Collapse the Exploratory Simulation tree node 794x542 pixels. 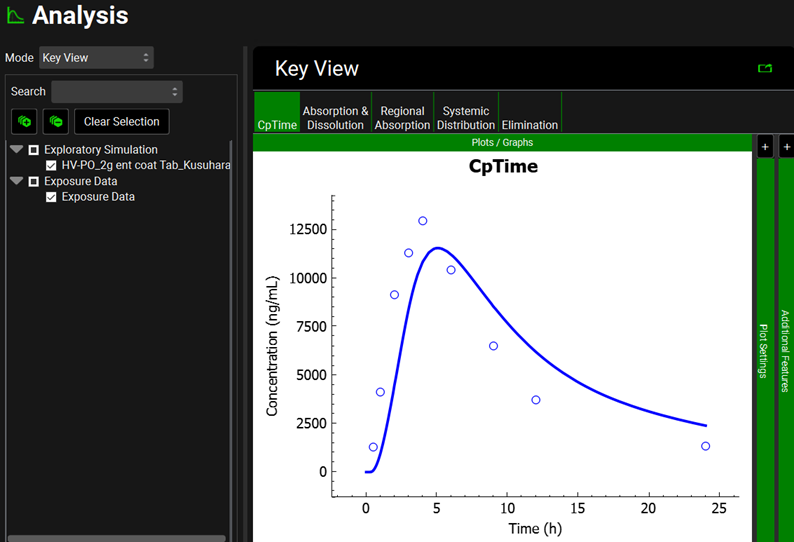[16, 150]
